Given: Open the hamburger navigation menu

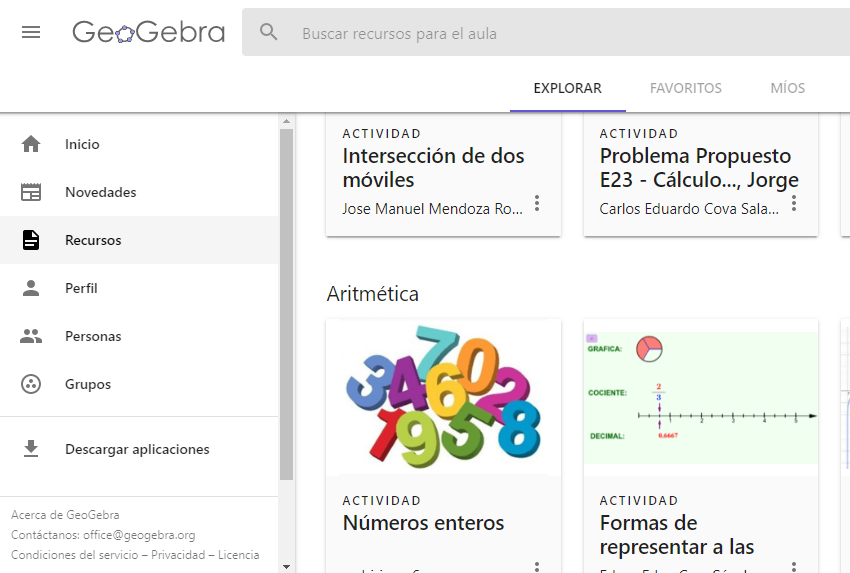Looking at the screenshot, I should pos(31,33).
